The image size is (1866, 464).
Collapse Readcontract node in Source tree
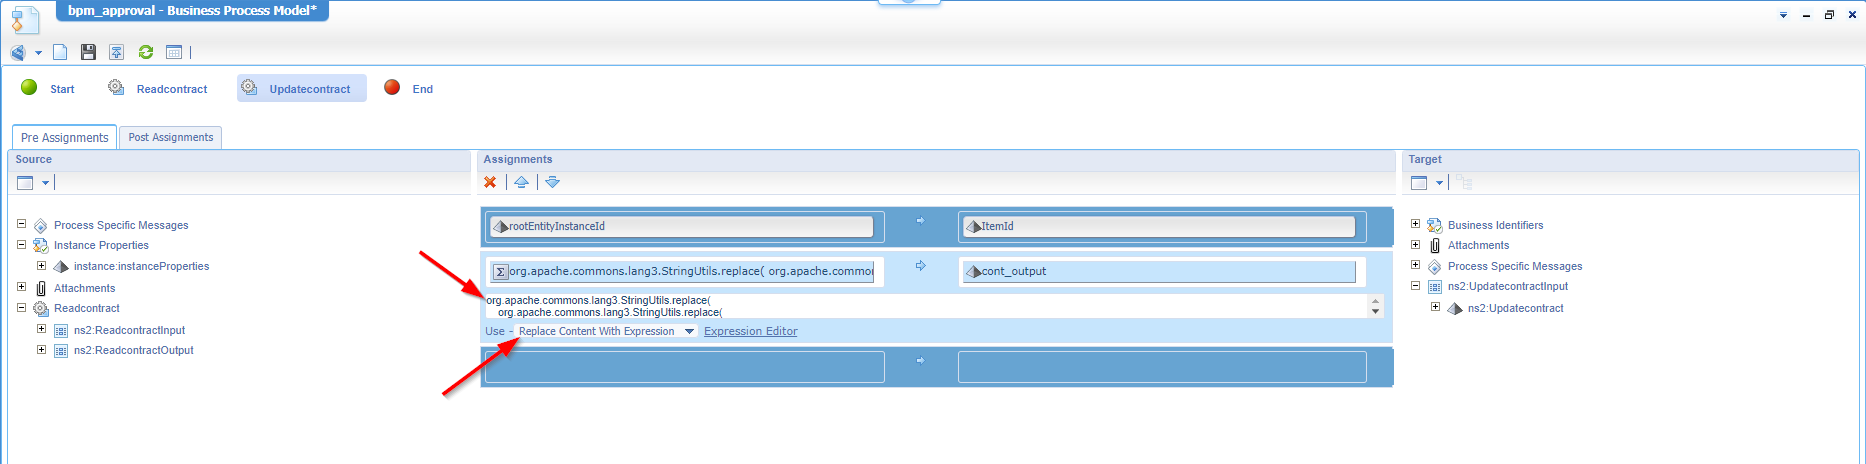(x=21, y=307)
